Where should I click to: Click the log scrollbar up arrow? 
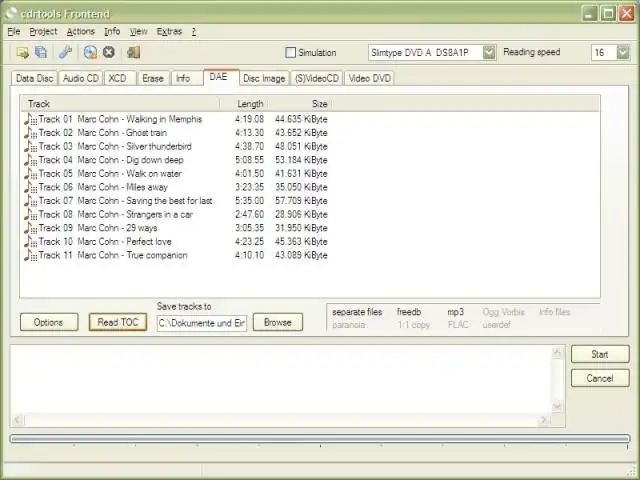558,353
